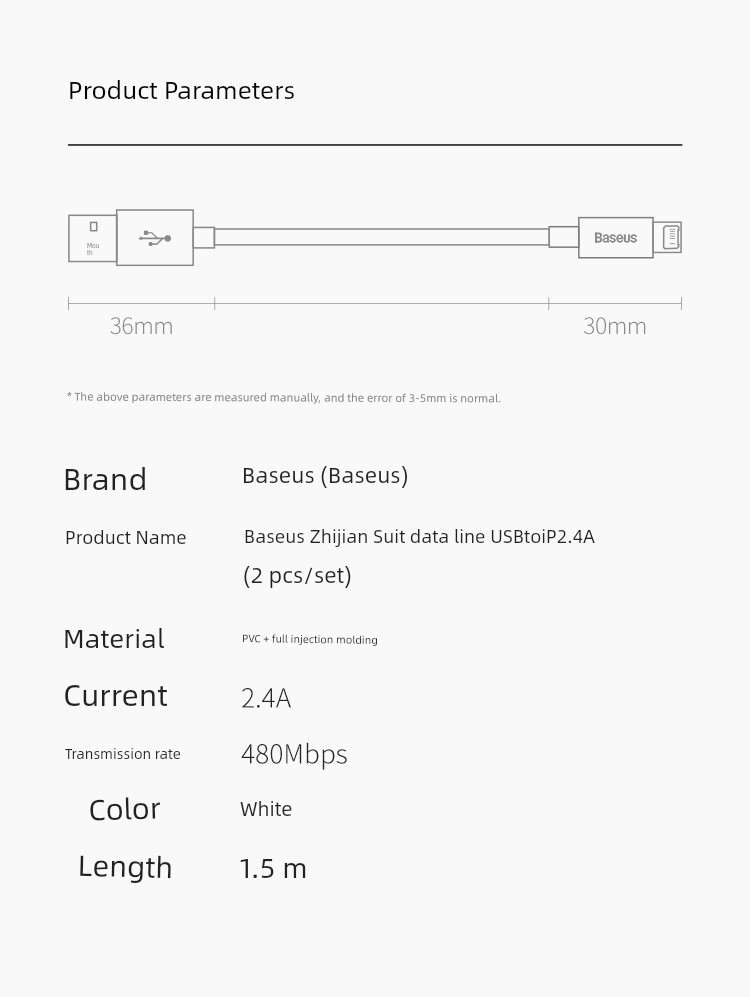Click the 480Mbps transmission rate value

tap(294, 755)
